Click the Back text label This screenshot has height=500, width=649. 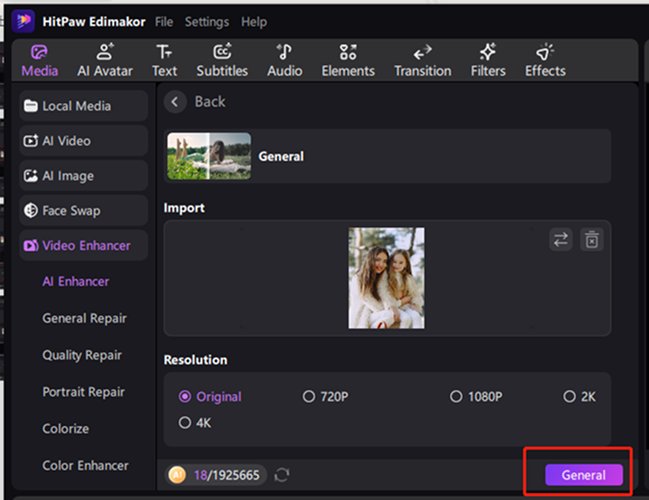[210, 101]
